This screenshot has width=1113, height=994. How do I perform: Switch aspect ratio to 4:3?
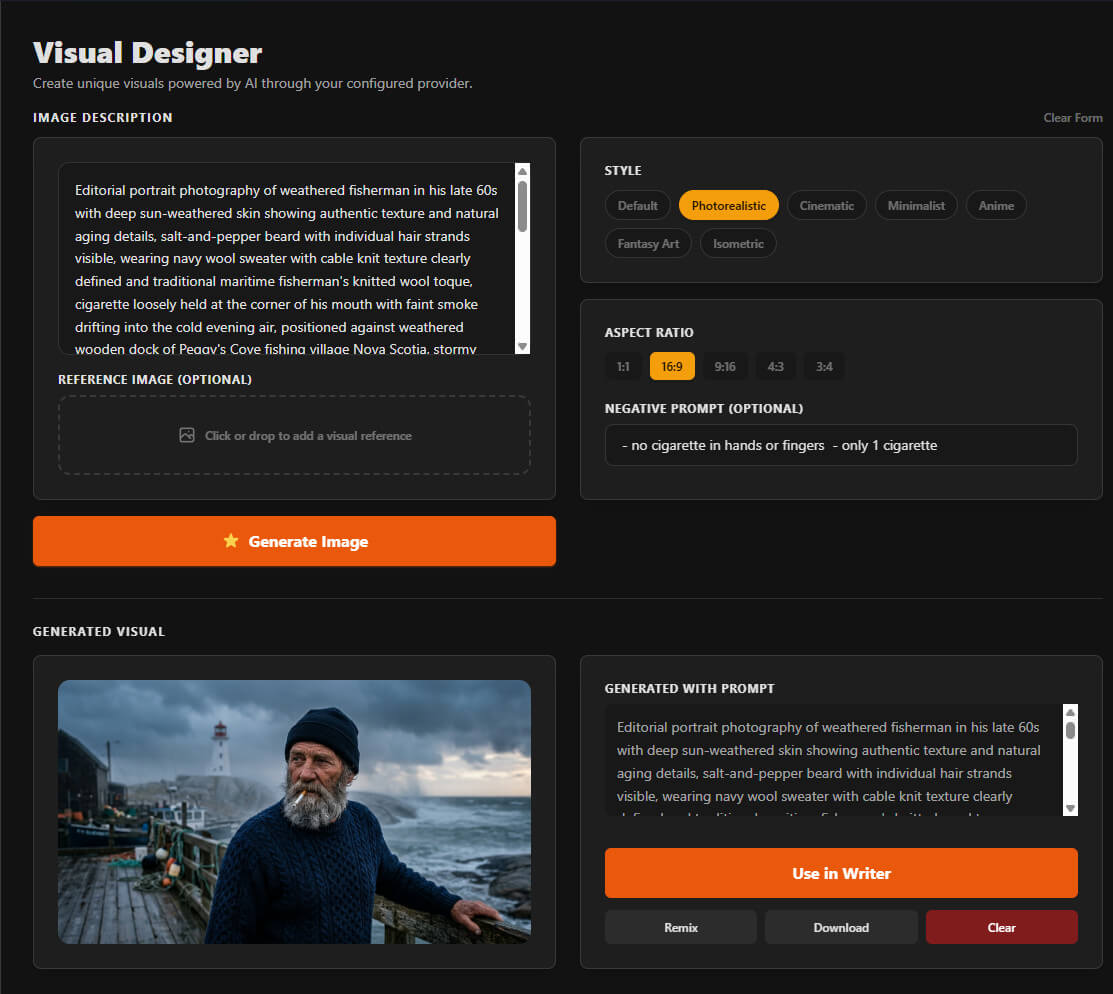pos(775,366)
